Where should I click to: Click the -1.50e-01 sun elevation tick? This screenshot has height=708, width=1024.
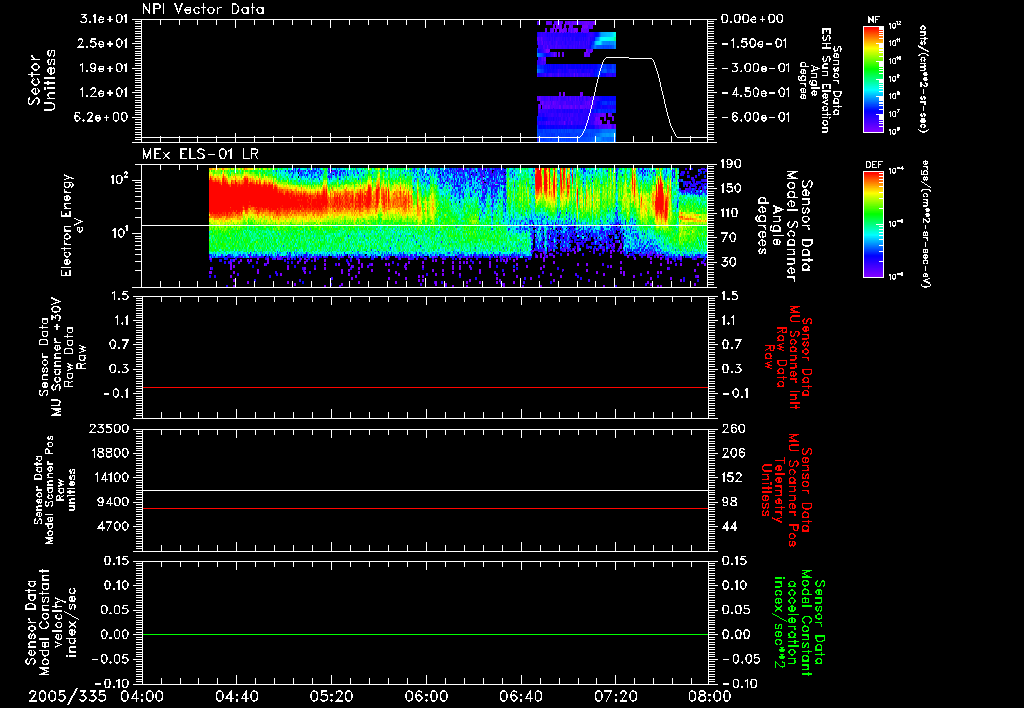pyautogui.click(x=755, y=43)
